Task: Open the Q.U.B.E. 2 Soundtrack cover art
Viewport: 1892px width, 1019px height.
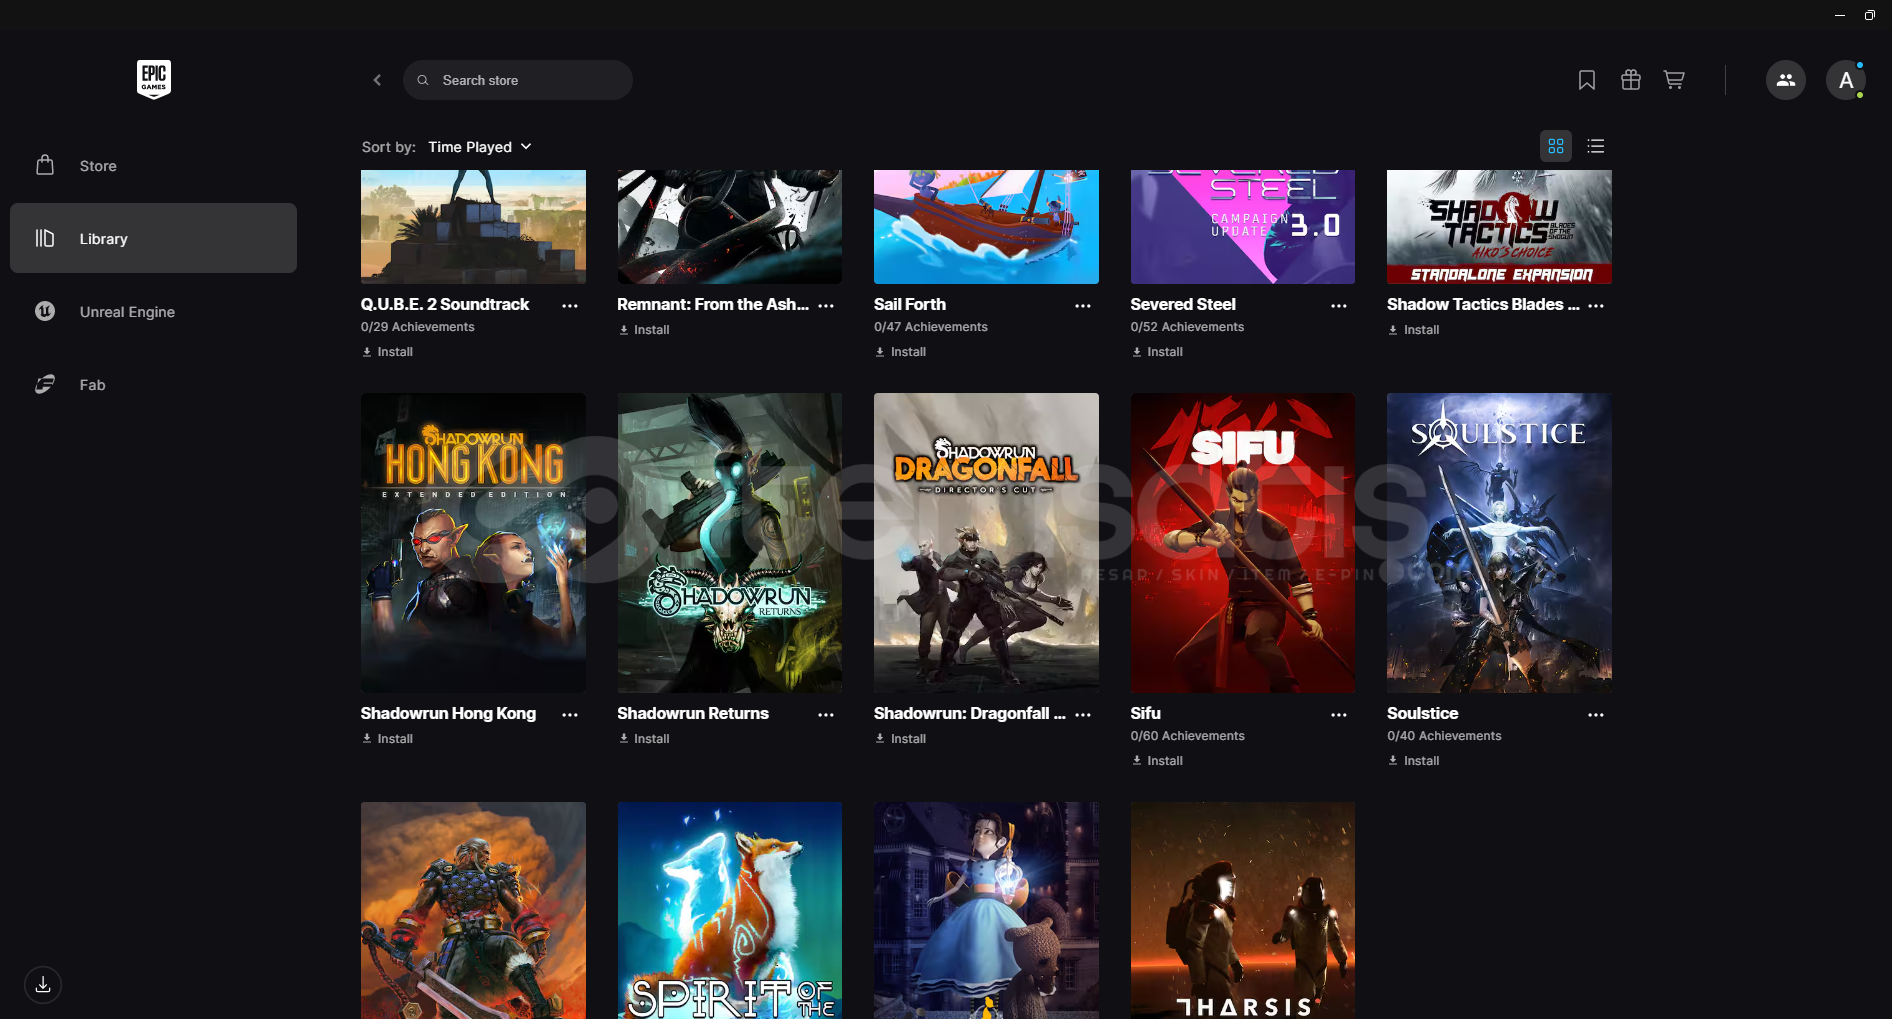Action: (x=473, y=227)
